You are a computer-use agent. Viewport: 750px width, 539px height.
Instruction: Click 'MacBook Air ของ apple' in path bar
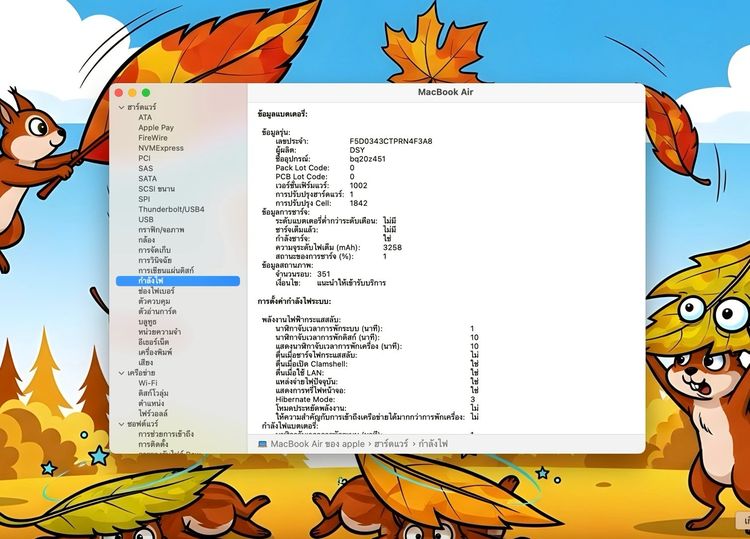(x=318, y=444)
